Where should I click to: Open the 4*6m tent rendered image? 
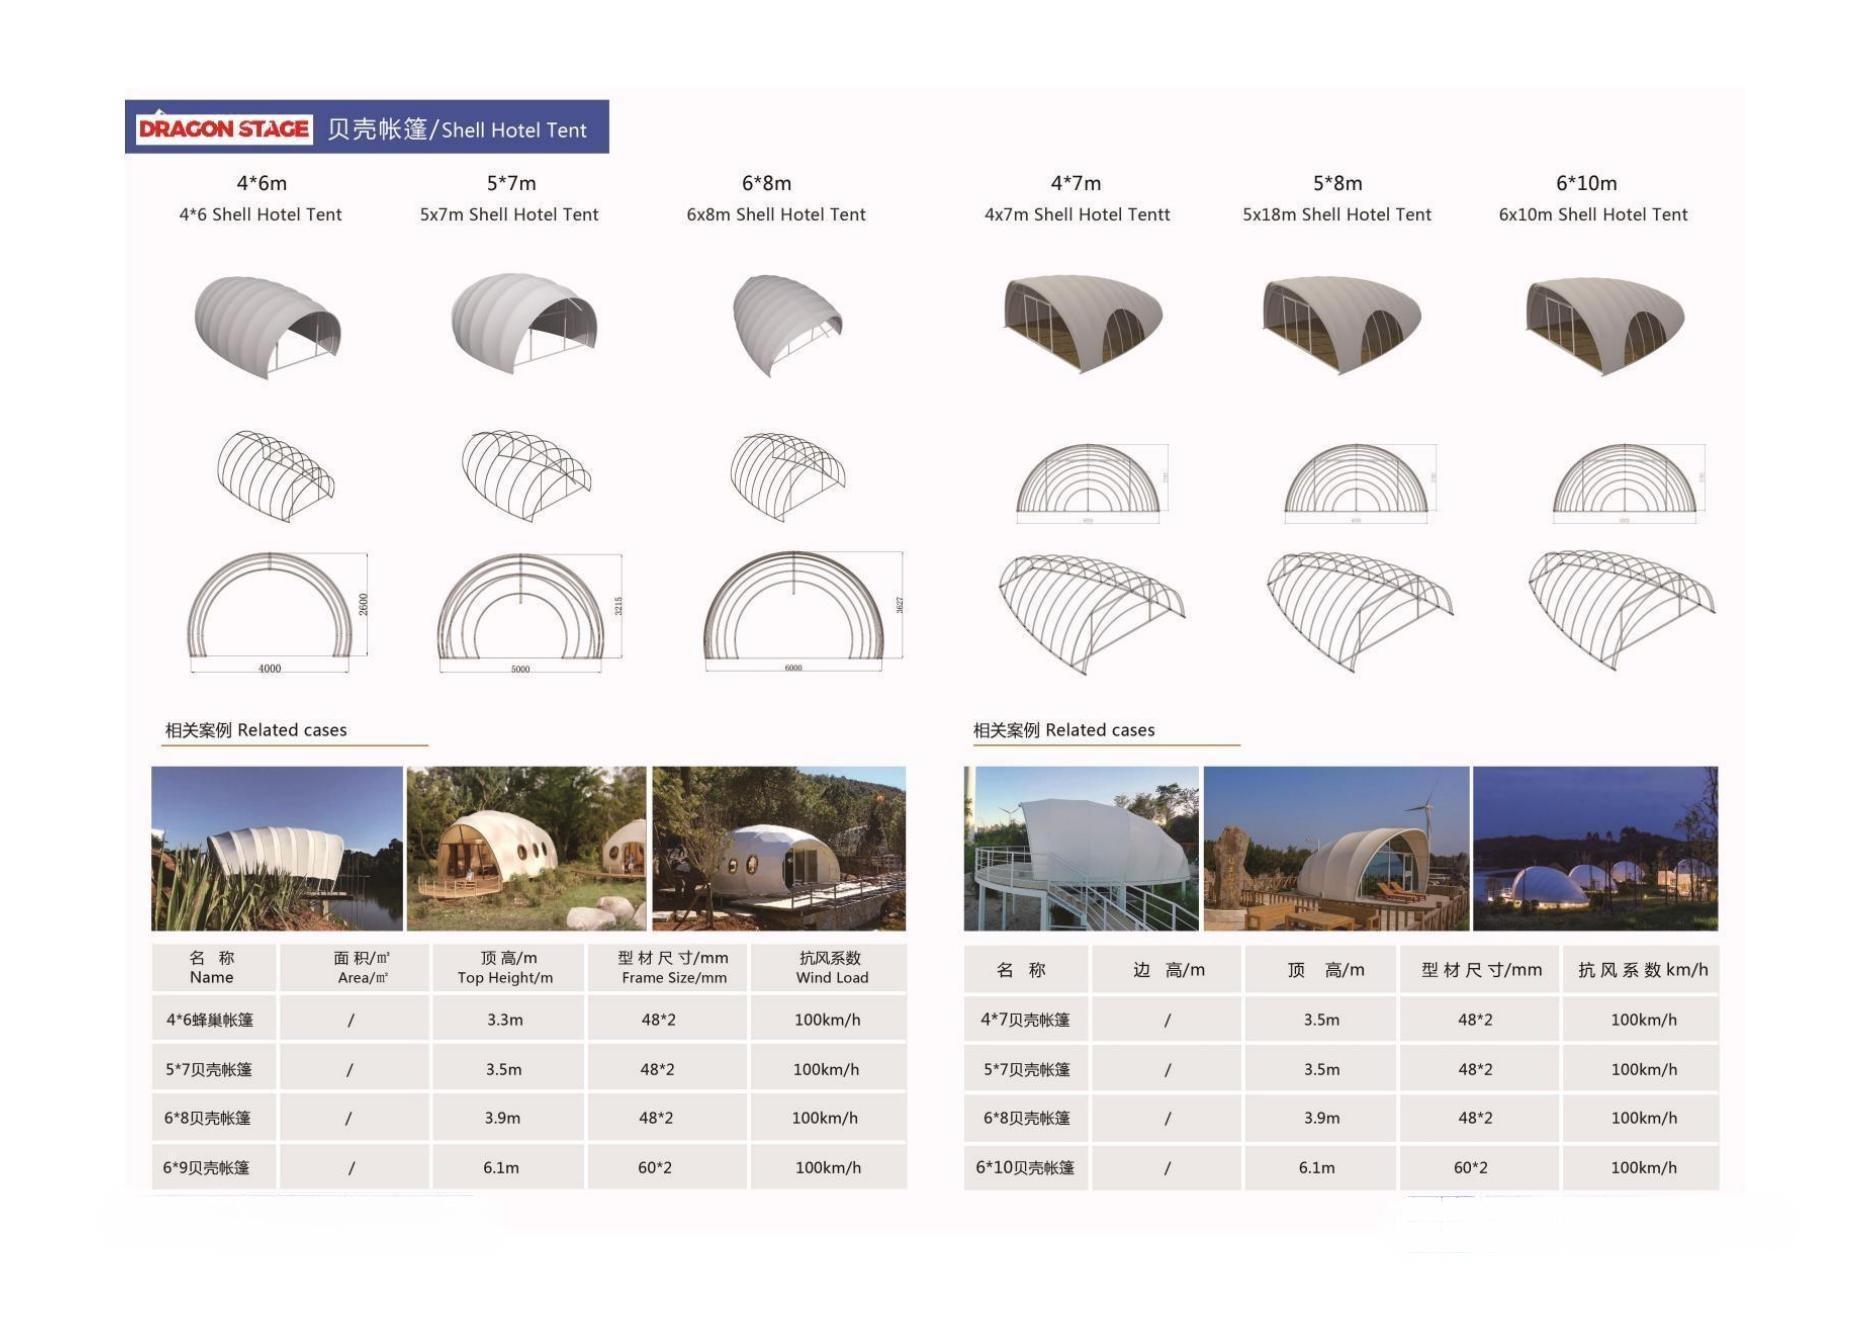268,327
